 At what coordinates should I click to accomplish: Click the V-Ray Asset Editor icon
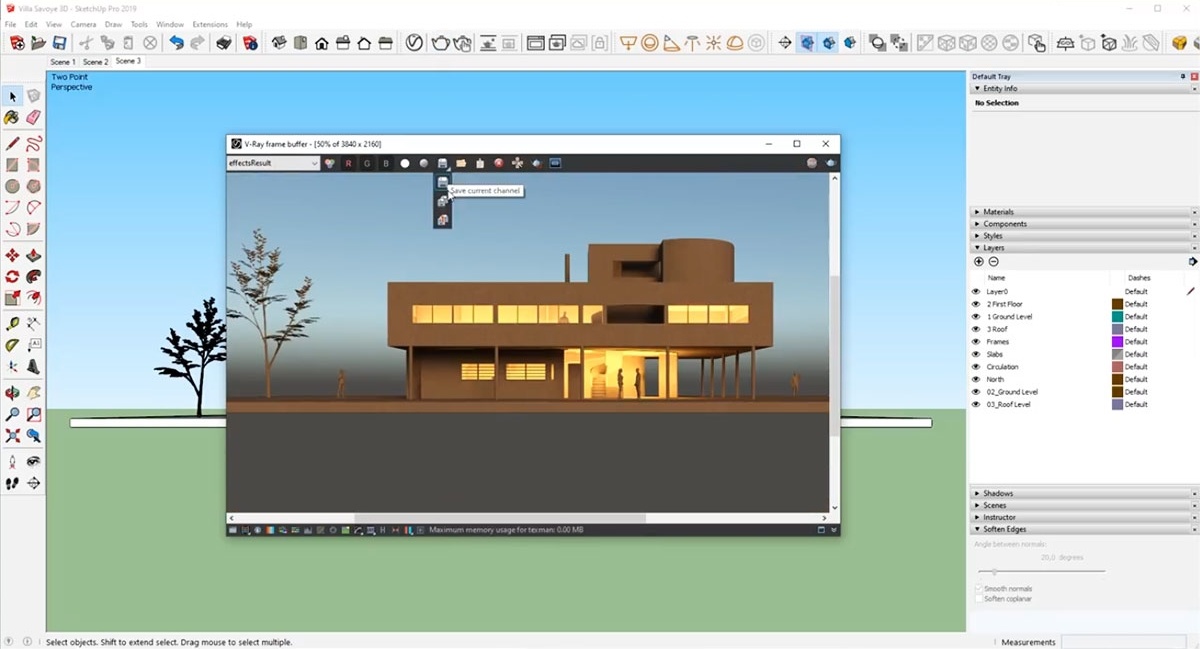click(x=414, y=43)
